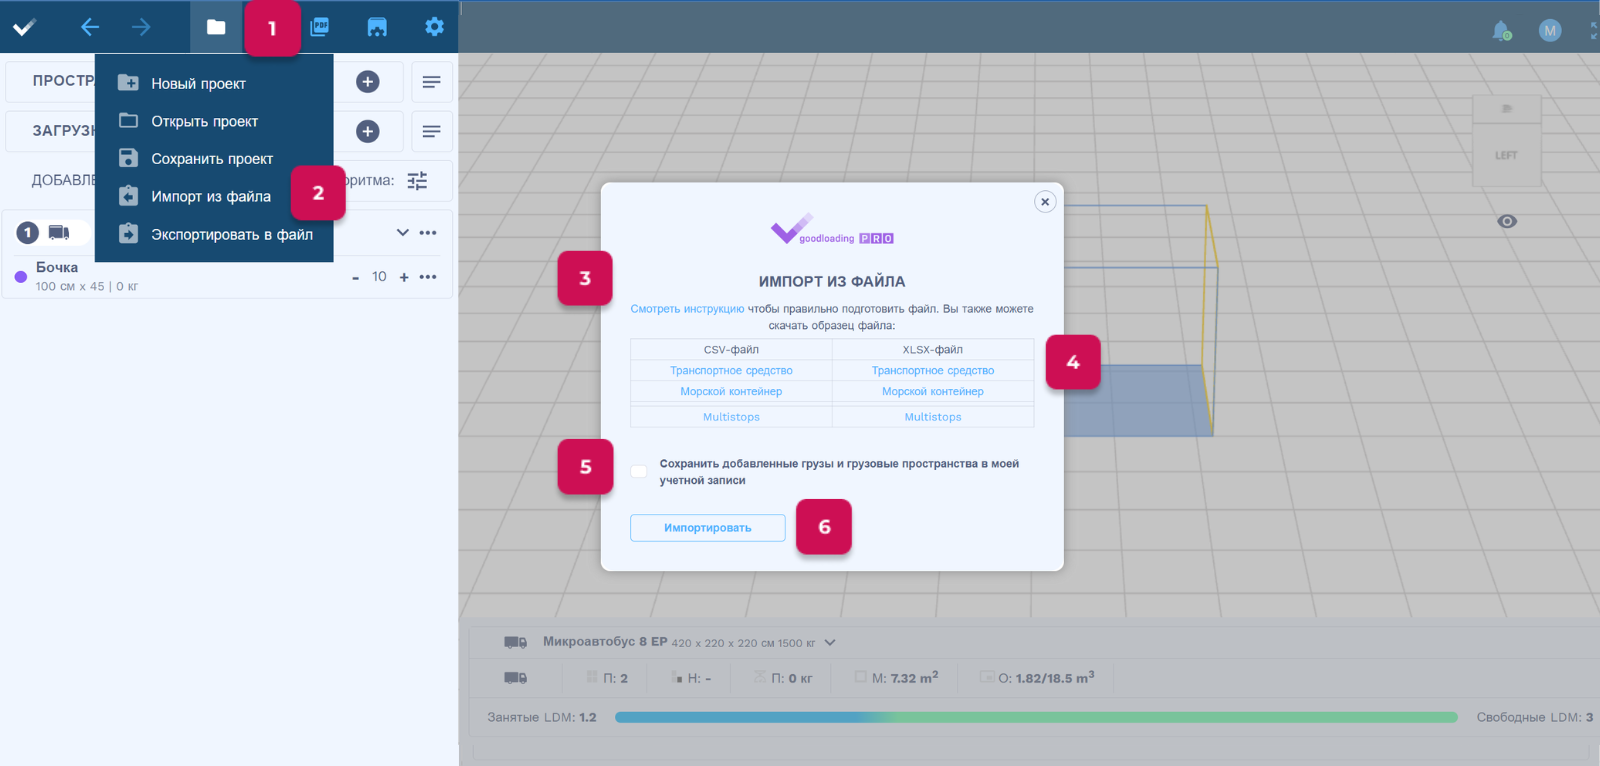Screen dimensions: 1600x766
Task: Click the purple Бочка color dot
Action: coord(21,277)
